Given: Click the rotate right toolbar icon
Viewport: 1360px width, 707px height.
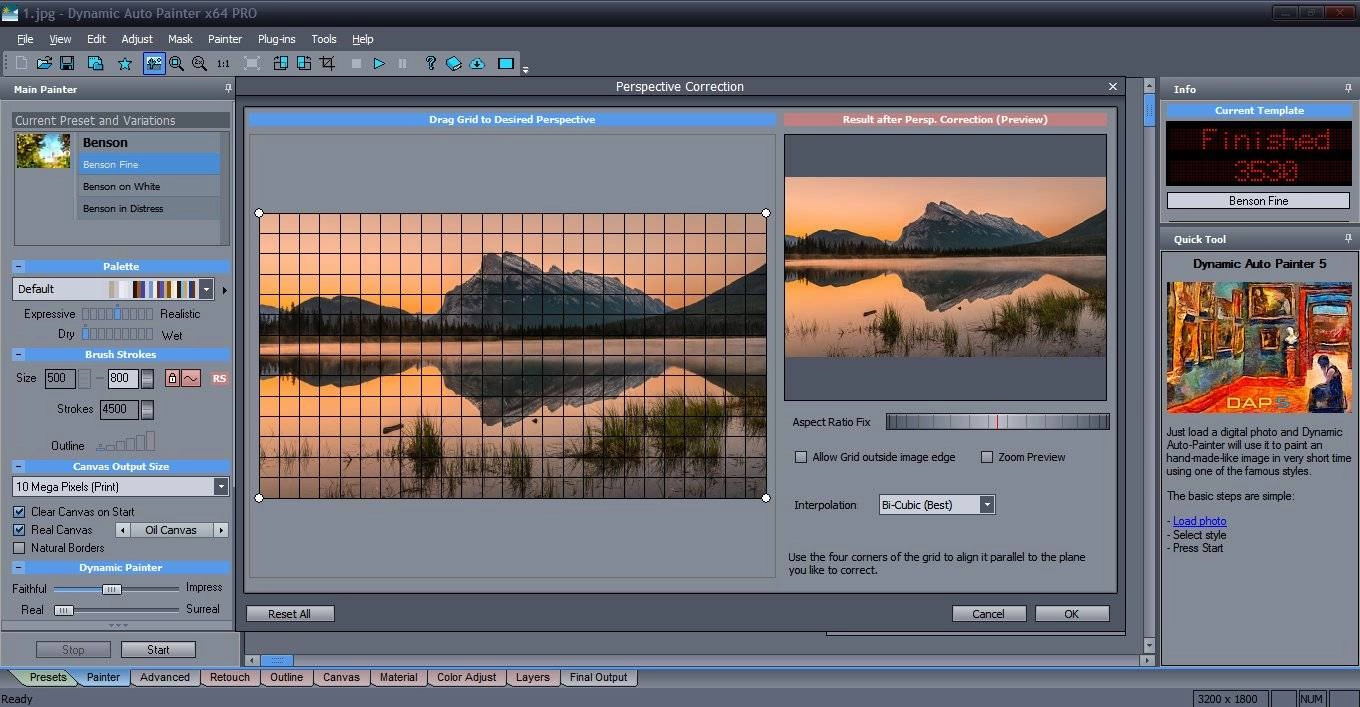Looking at the screenshot, I should coord(303,63).
